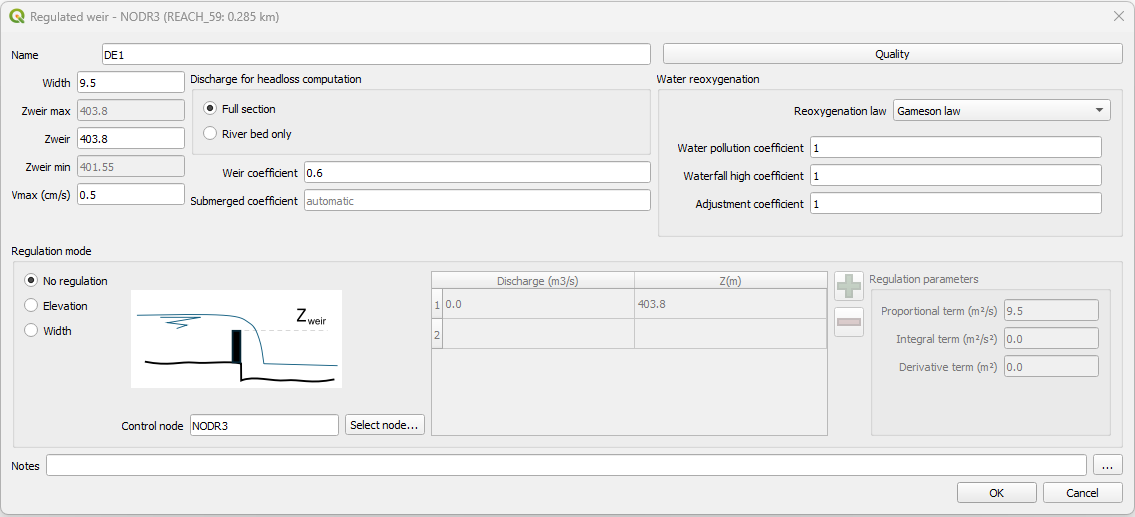1135x517 pixels.
Task: Close the Regulated weir dialog window
Action: (x=1118, y=16)
